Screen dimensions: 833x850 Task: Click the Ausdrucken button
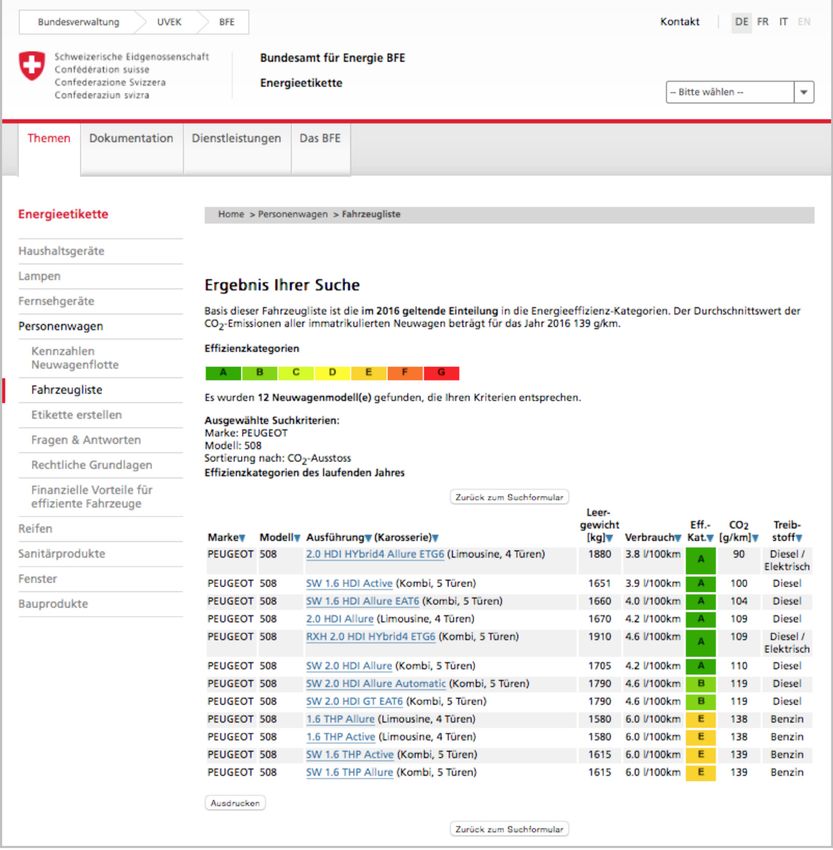coord(235,803)
